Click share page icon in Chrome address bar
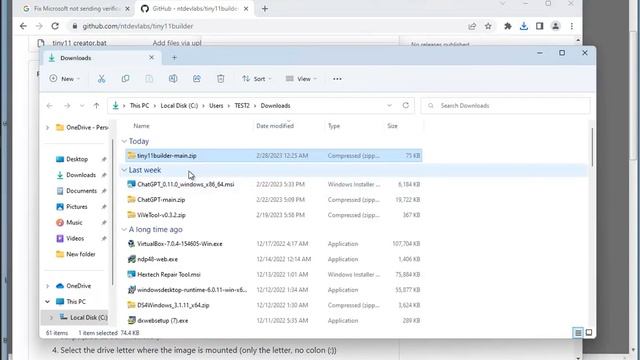Image resolution: width=640 pixels, height=360 pixels. coord(472,26)
